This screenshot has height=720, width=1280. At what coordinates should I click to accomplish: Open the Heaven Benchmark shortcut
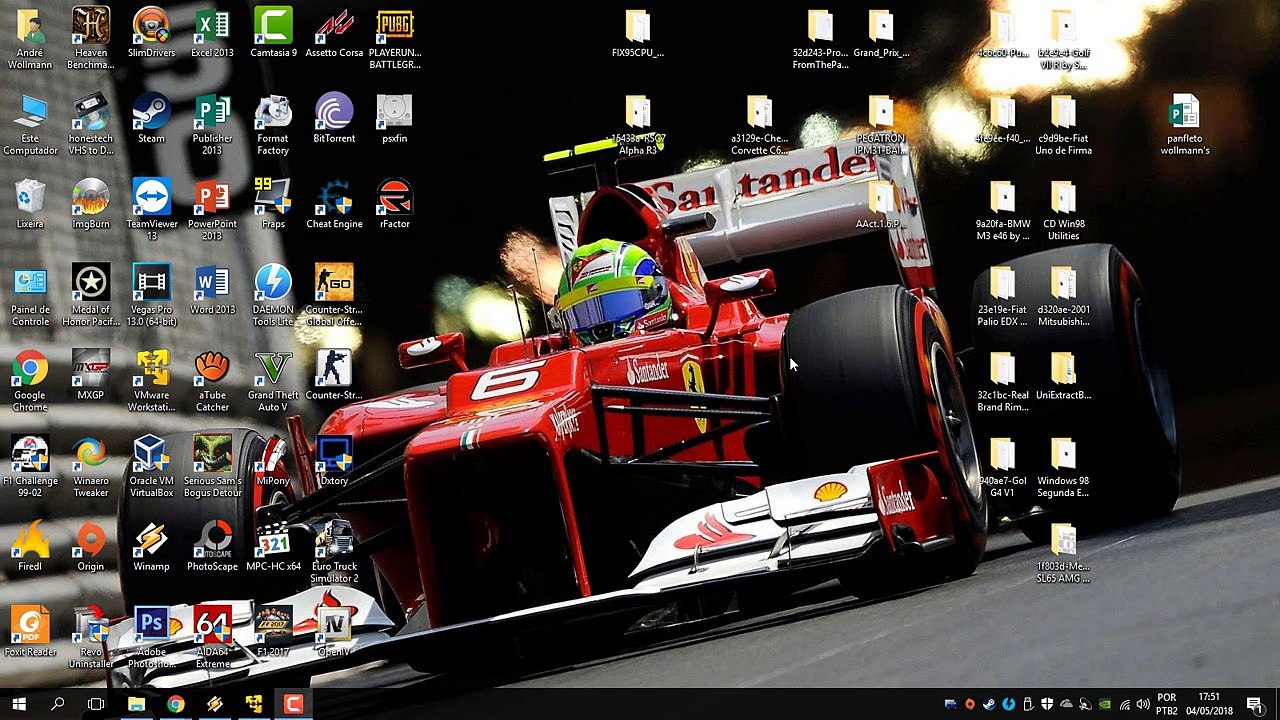[x=91, y=38]
